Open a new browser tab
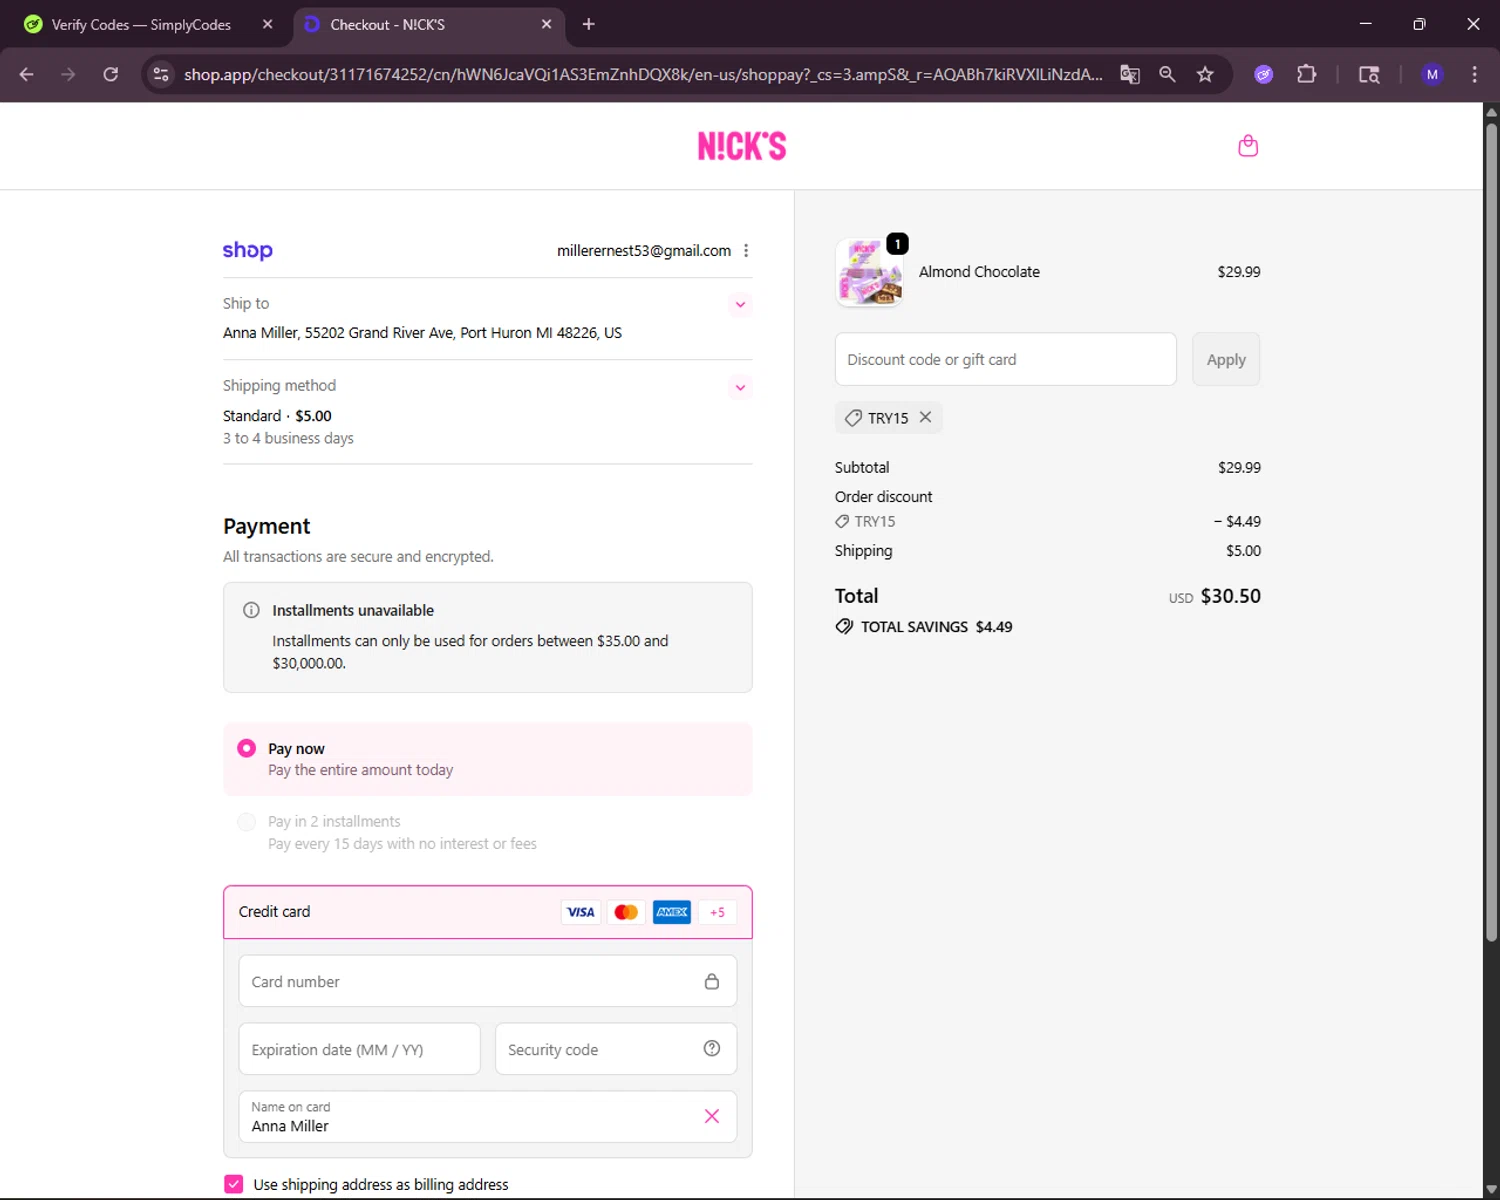 (589, 24)
